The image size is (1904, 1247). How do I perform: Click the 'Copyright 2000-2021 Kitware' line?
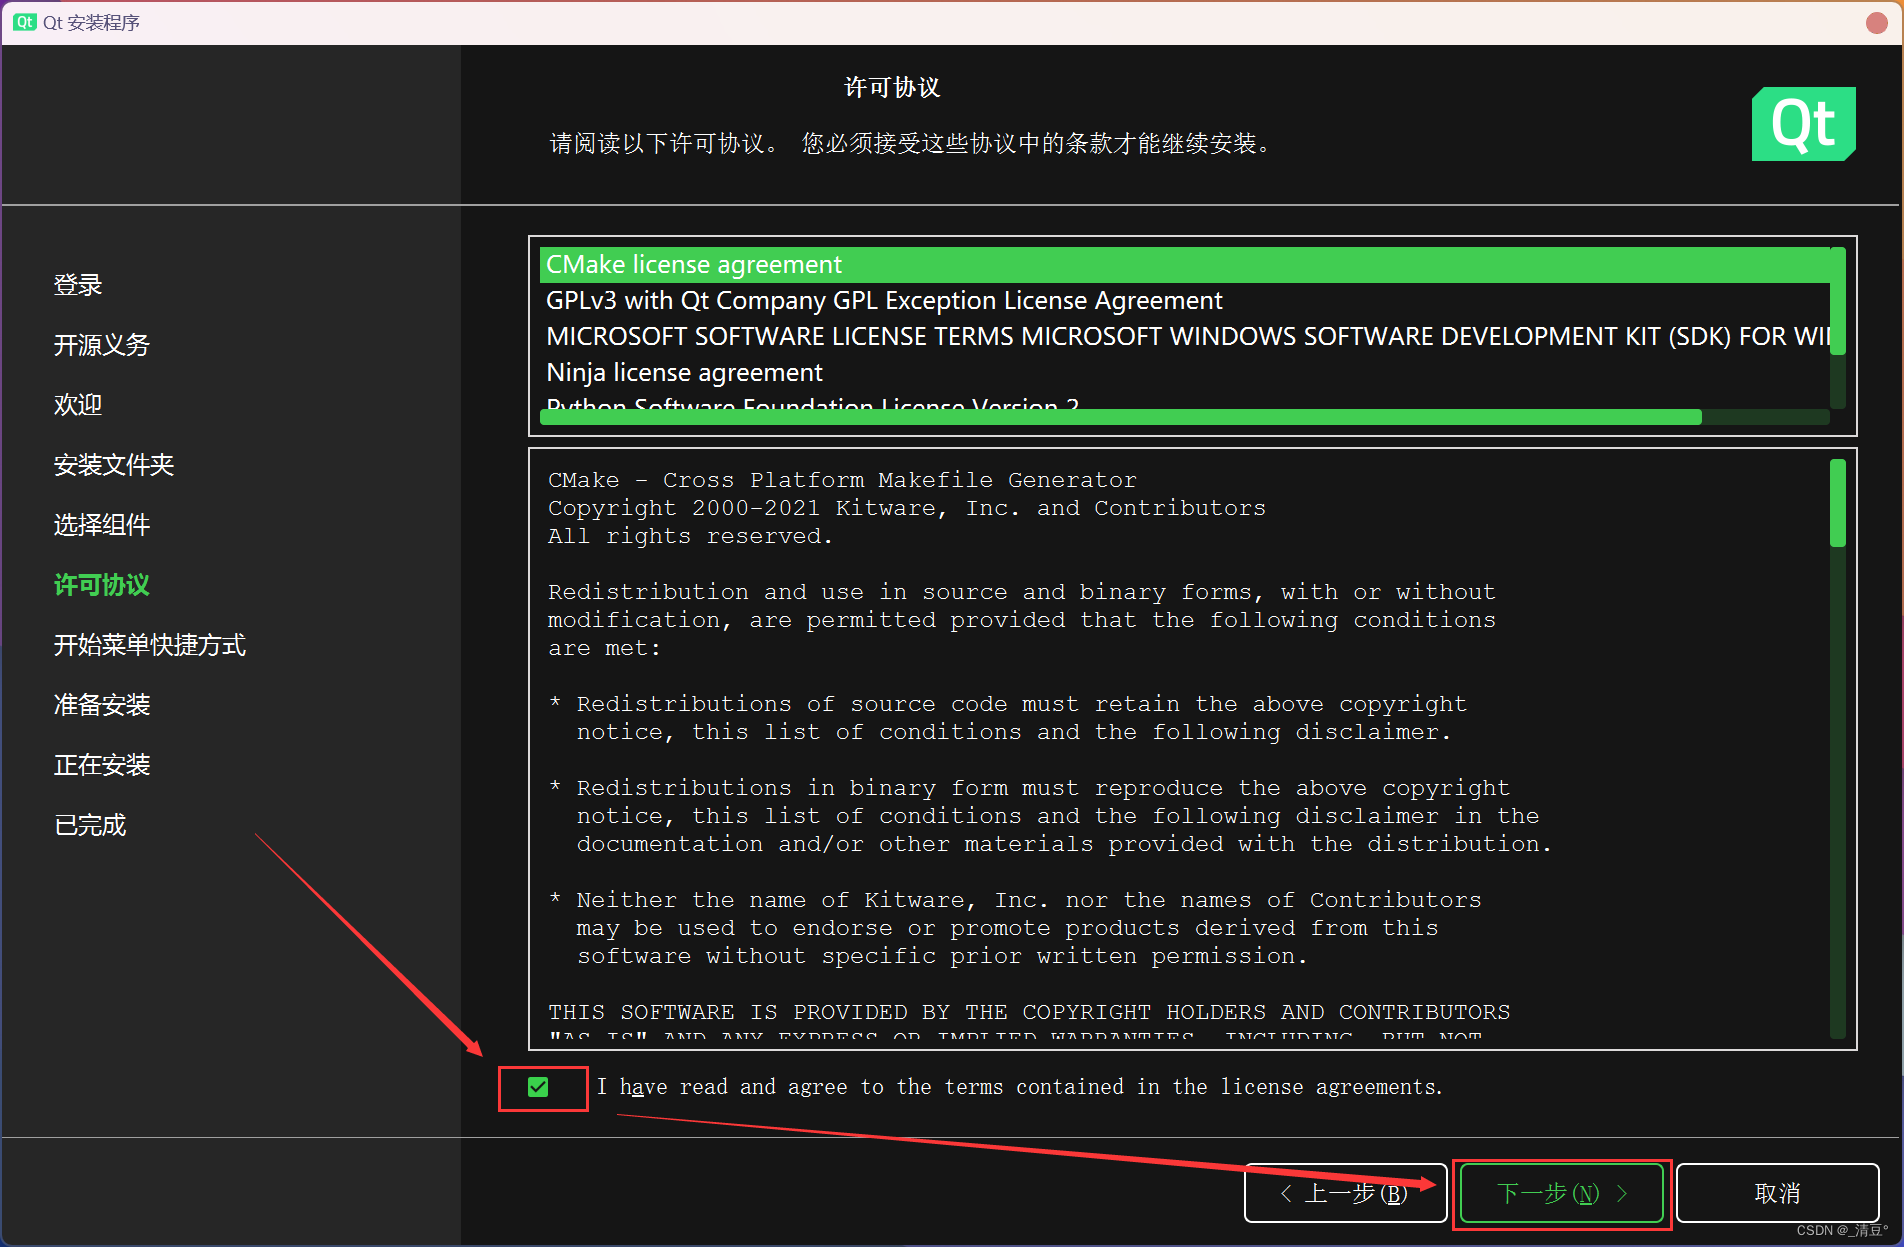click(x=907, y=508)
